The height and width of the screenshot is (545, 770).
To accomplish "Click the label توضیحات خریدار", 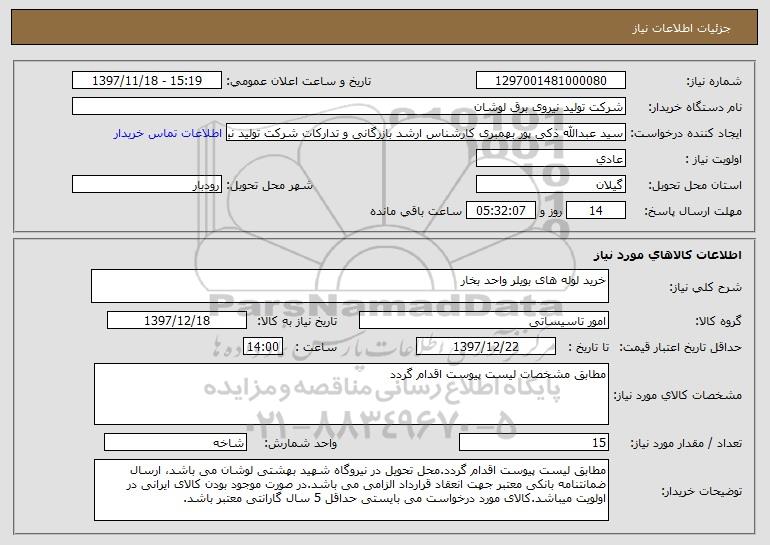I will pyautogui.click(x=702, y=491).
